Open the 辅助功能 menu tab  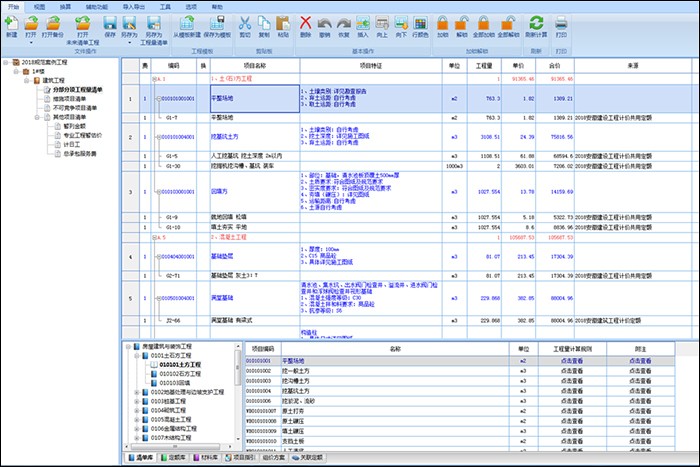click(x=97, y=5)
